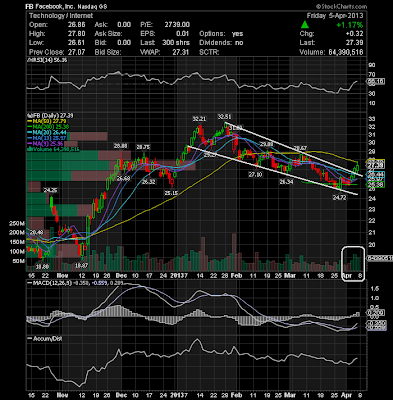Select the Prev Close value 27.07
This screenshot has height=400, width=393.
click(x=76, y=52)
